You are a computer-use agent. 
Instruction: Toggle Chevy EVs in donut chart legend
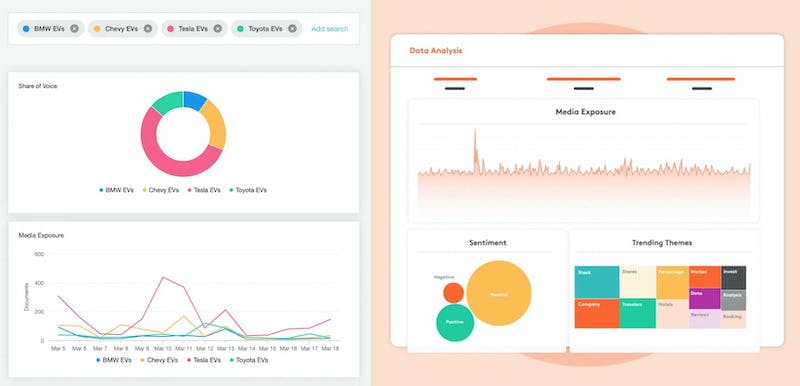click(161, 190)
